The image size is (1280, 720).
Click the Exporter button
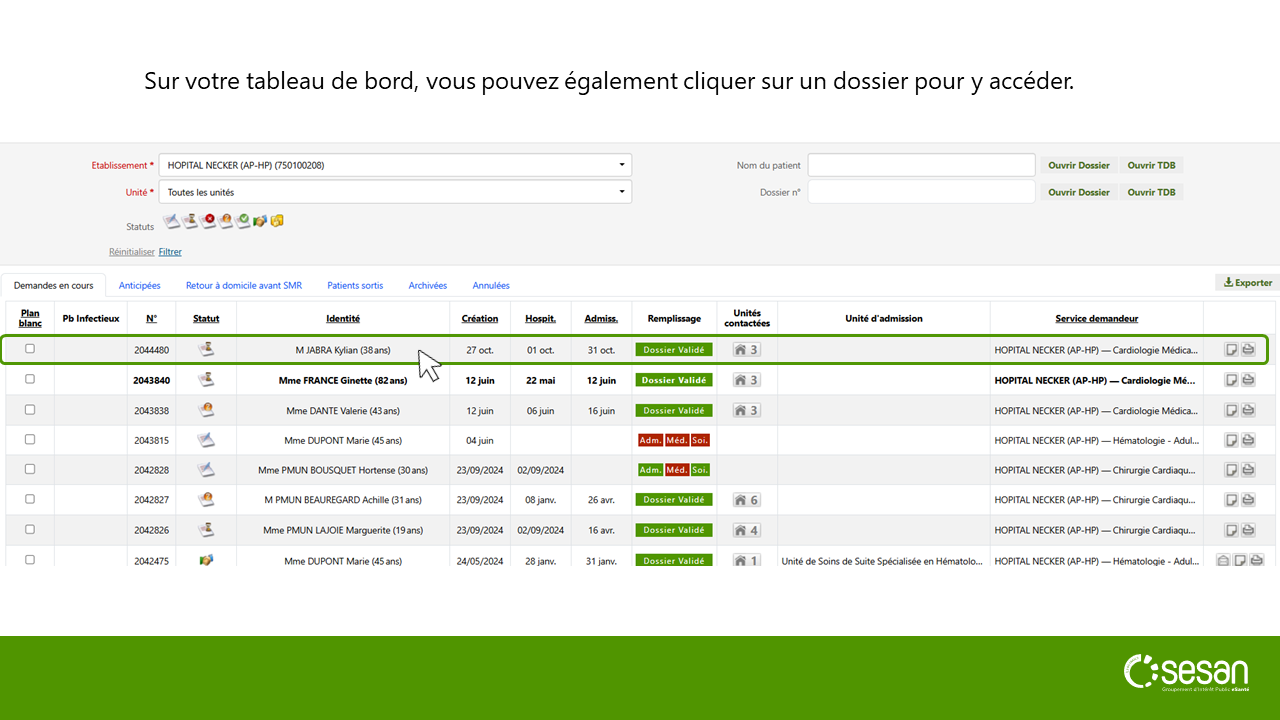(1247, 283)
